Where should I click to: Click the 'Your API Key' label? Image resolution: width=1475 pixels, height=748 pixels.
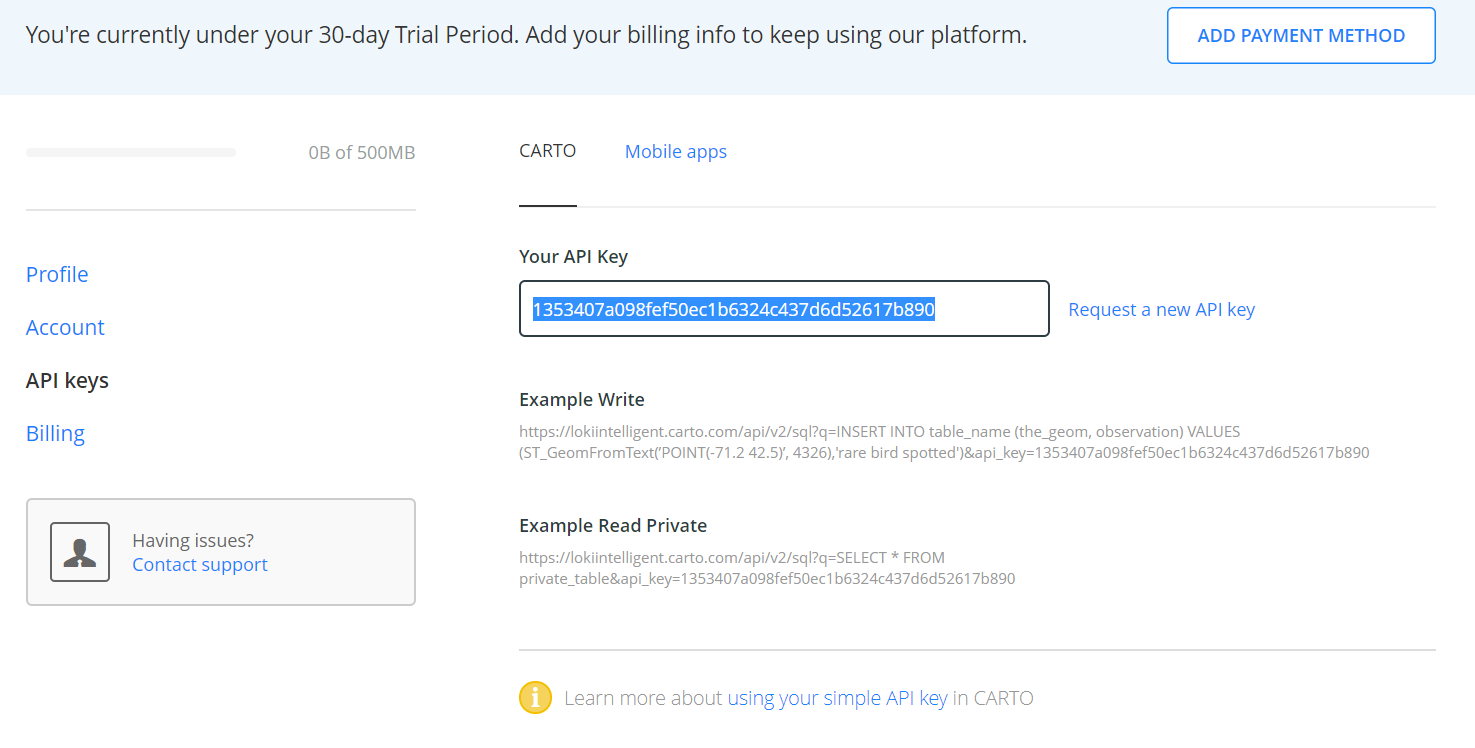click(573, 256)
